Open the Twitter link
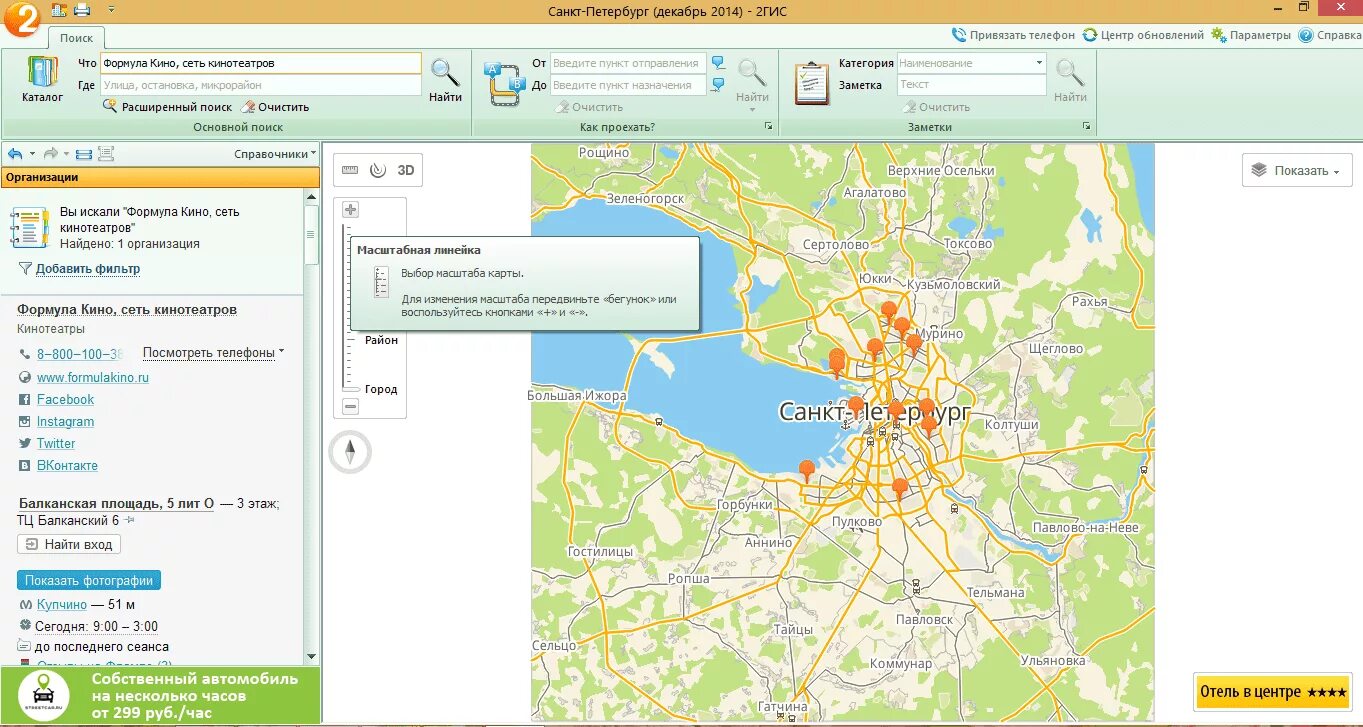 pyautogui.click(x=56, y=444)
